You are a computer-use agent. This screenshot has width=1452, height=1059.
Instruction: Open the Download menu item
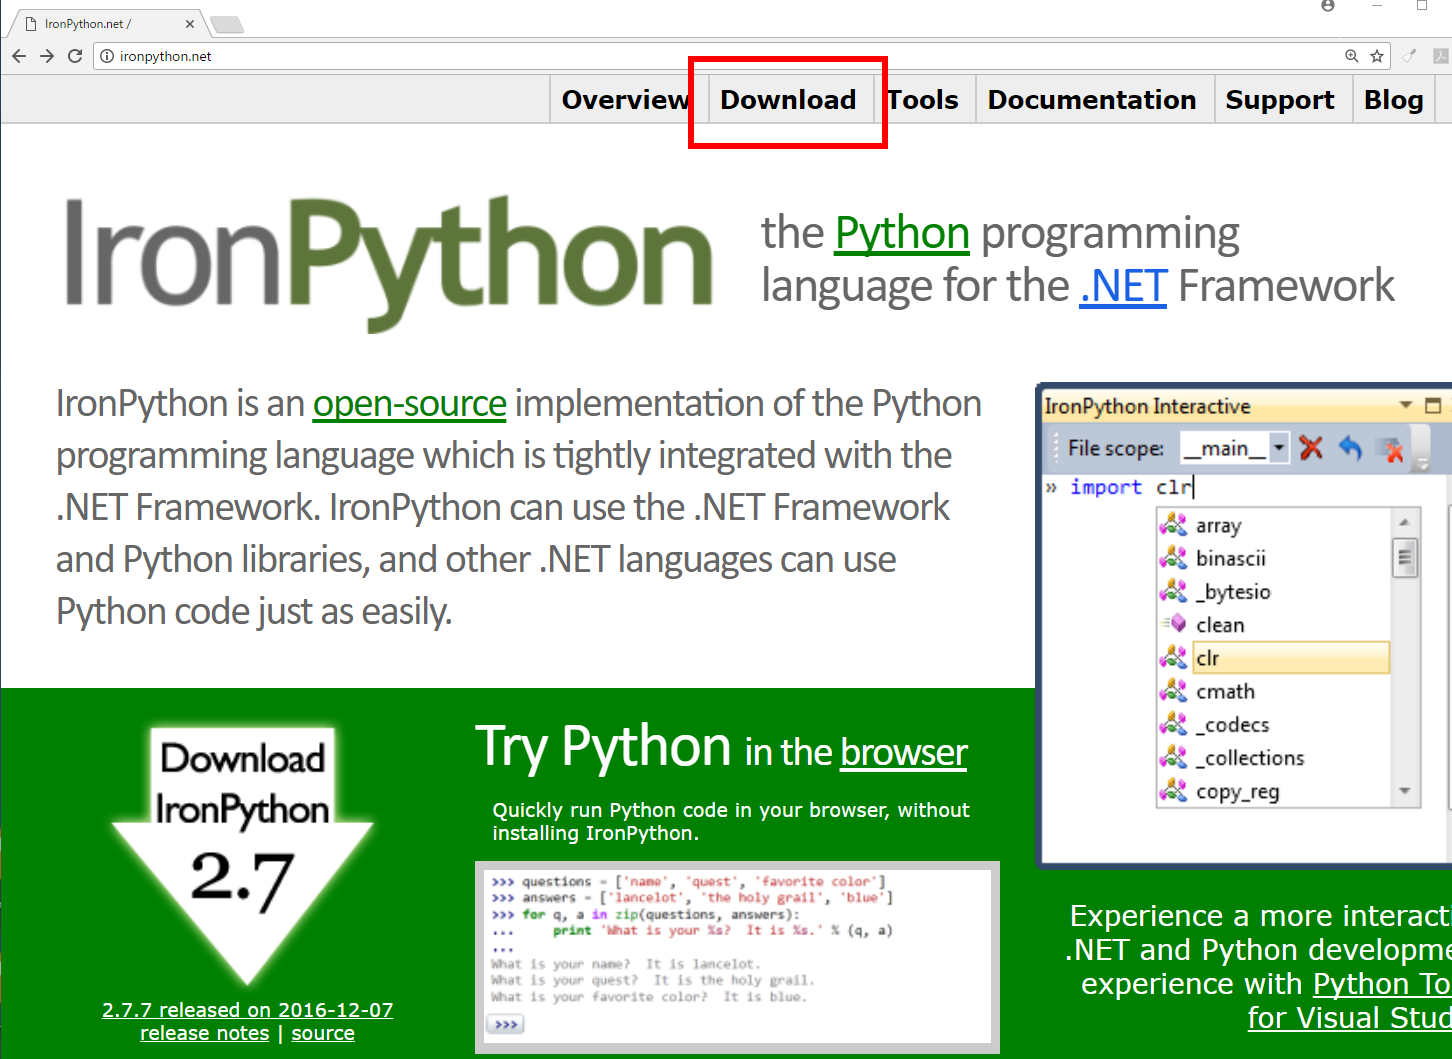[788, 100]
